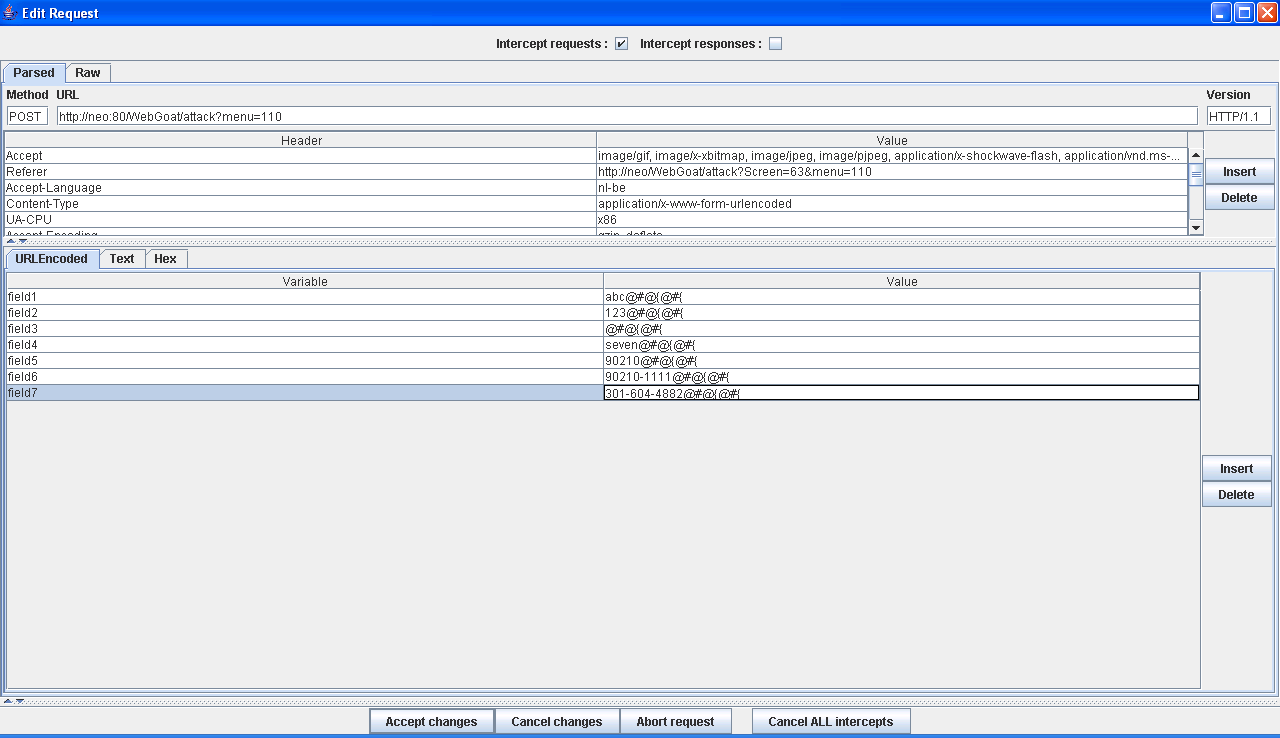Click header table scrollbar down arrow

(x=1196, y=228)
